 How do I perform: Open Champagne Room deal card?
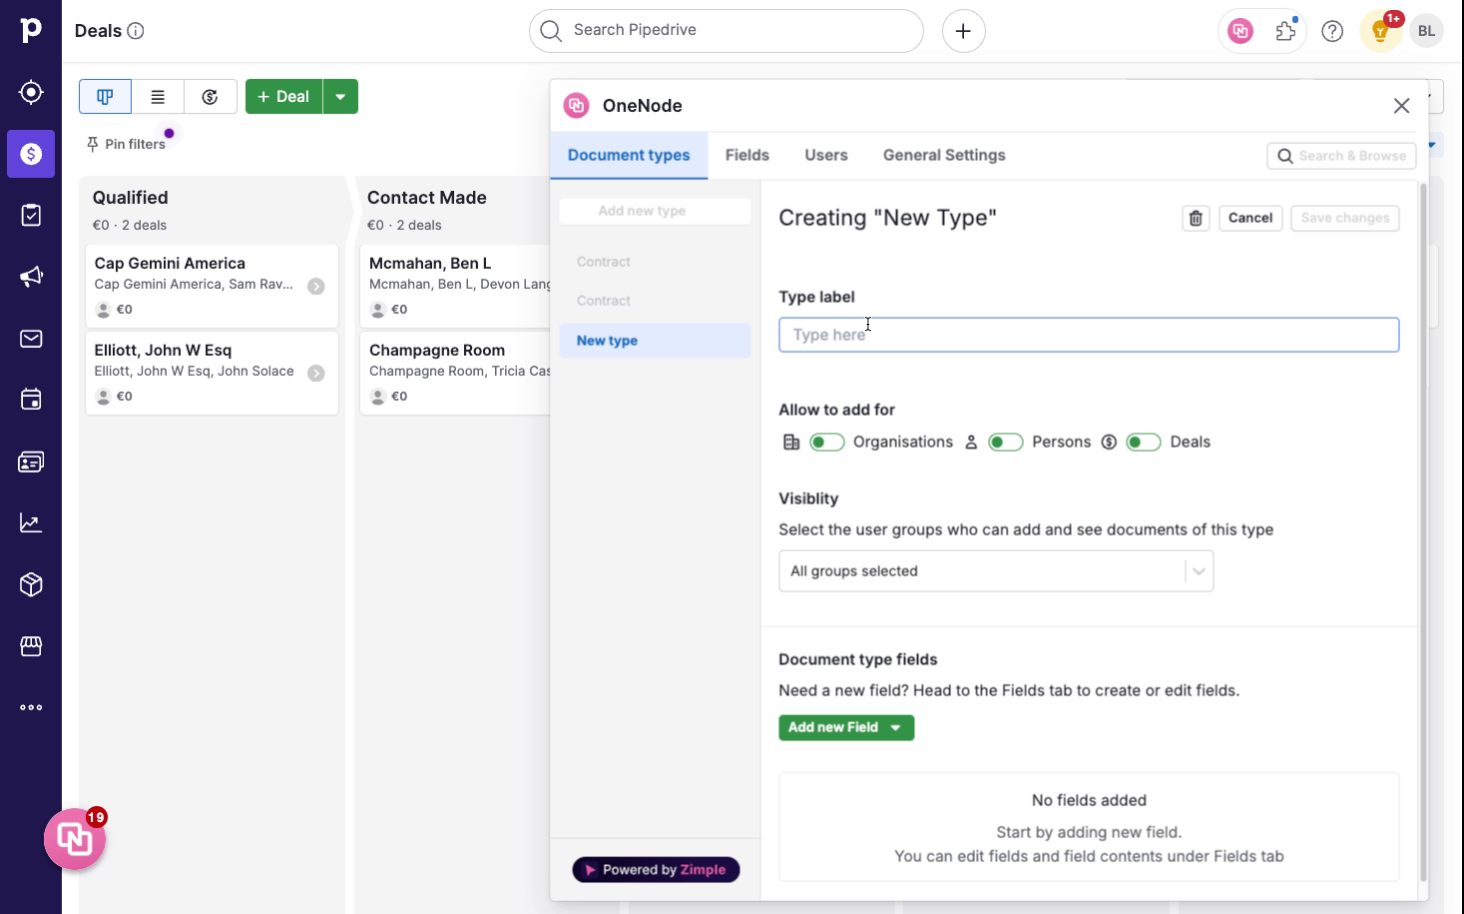point(455,373)
